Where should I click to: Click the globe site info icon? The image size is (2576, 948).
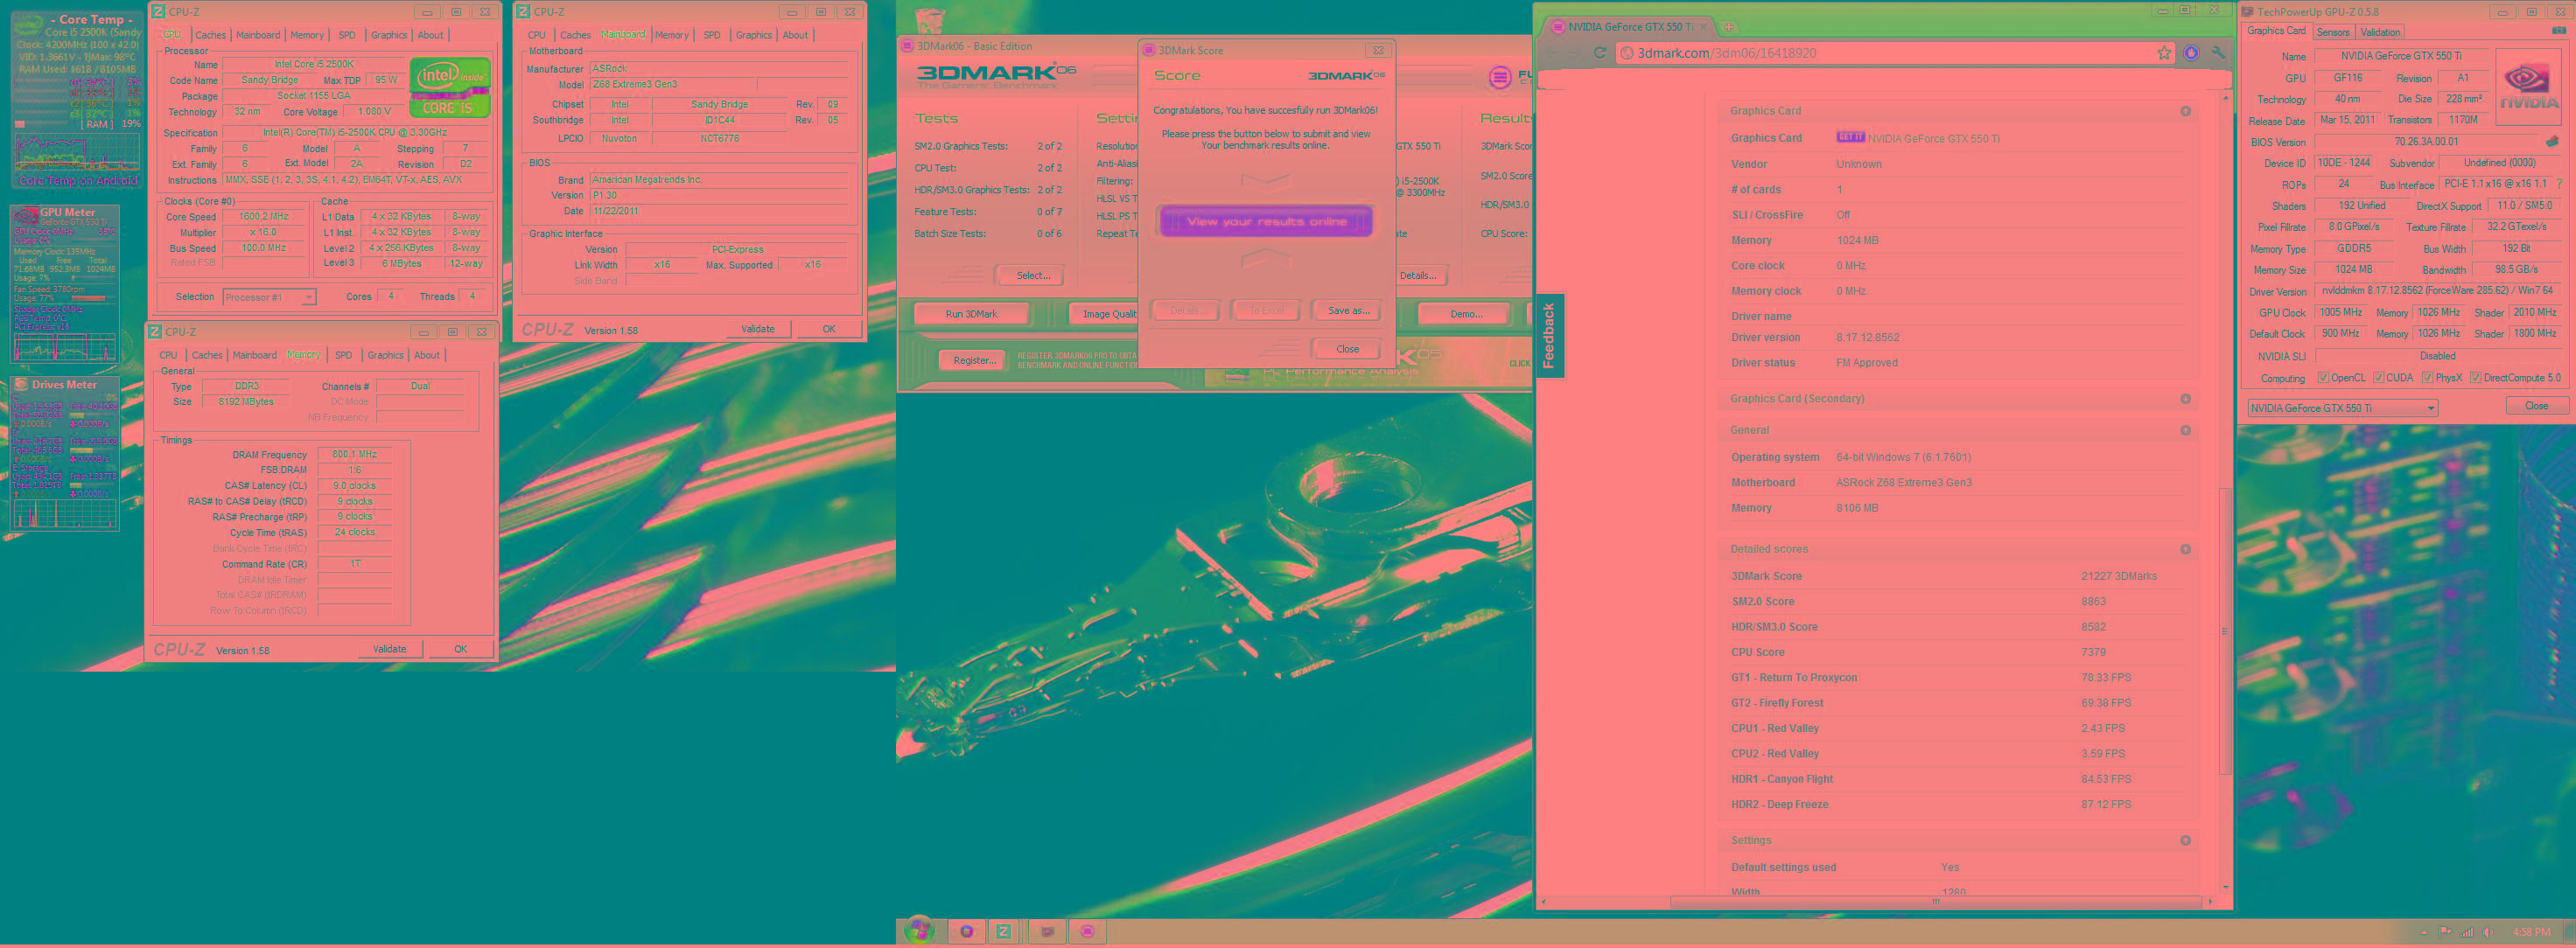pos(1626,53)
